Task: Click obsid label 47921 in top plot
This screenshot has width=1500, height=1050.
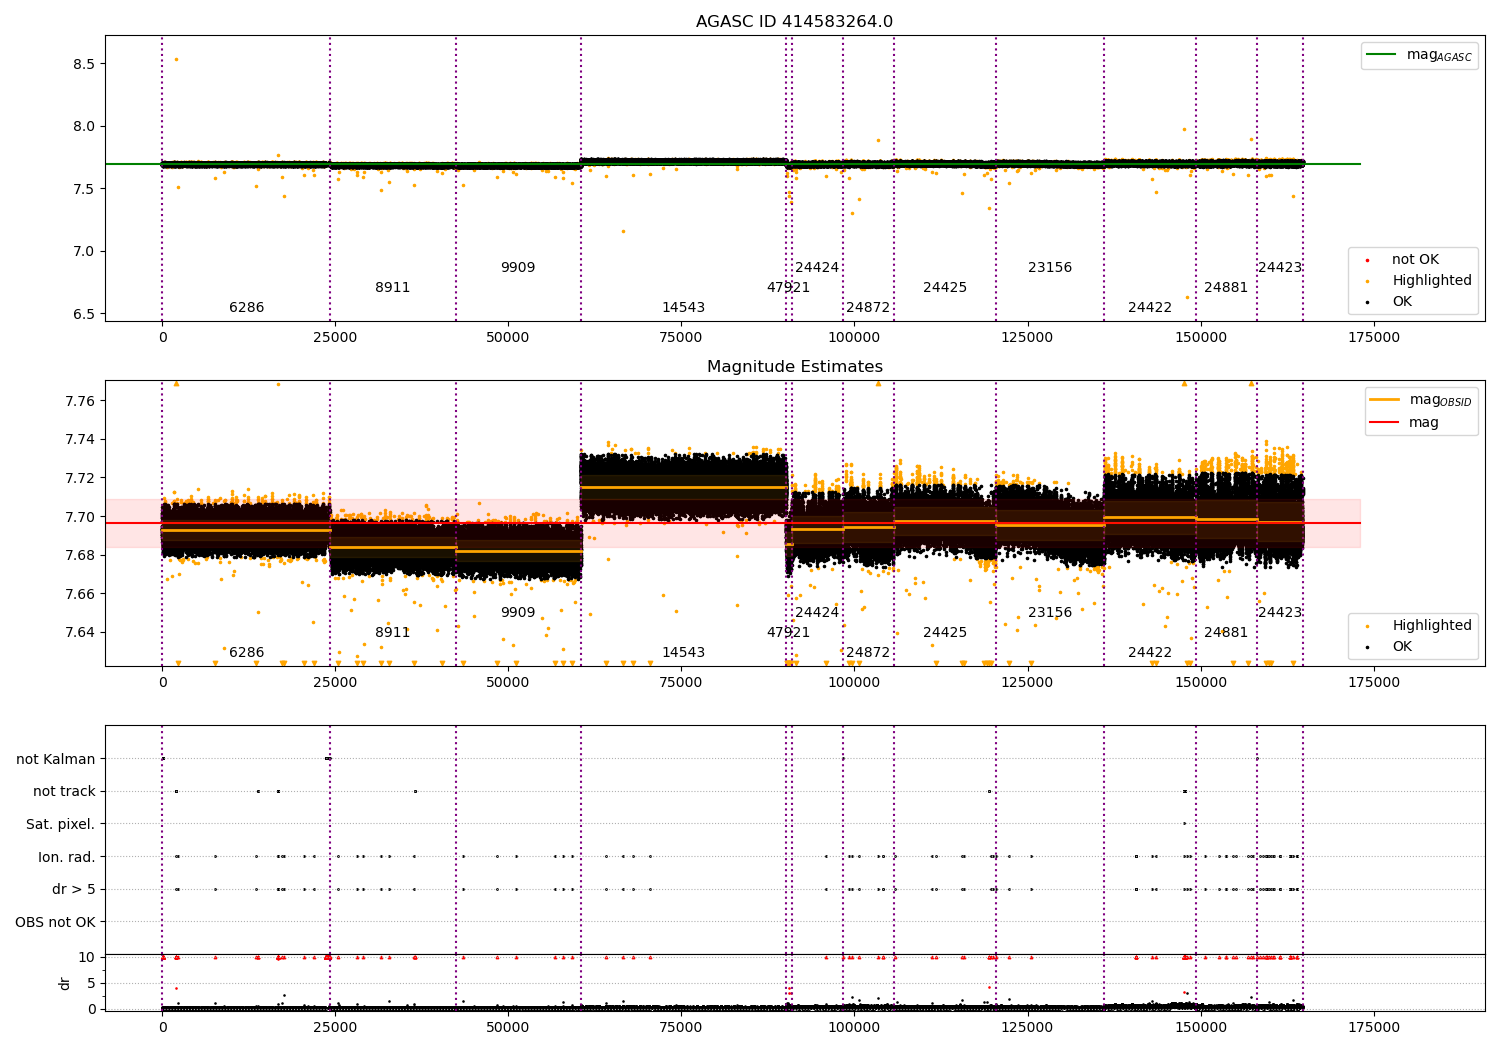Action: pos(789,288)
